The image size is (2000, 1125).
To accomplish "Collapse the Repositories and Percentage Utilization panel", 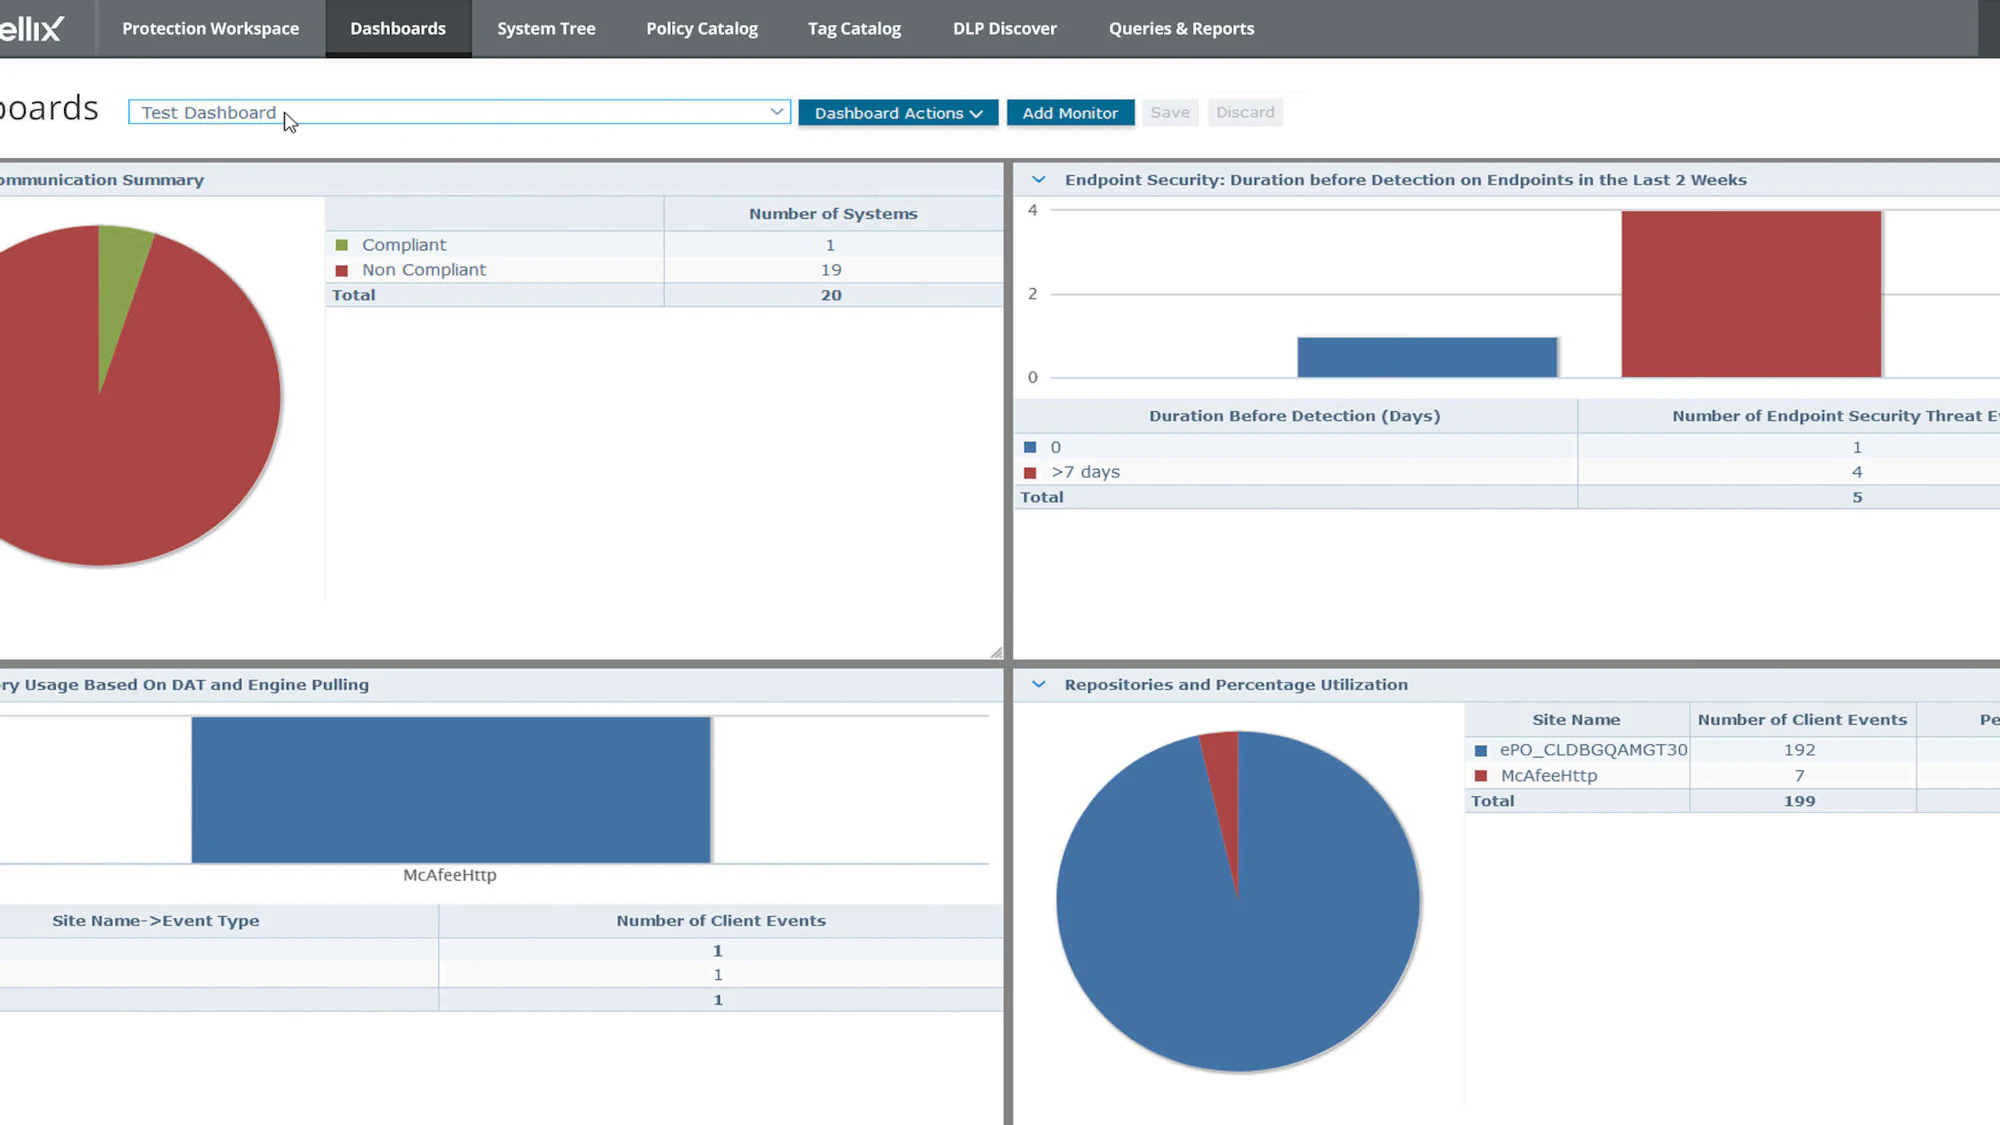I will (x=1038, y=685).
